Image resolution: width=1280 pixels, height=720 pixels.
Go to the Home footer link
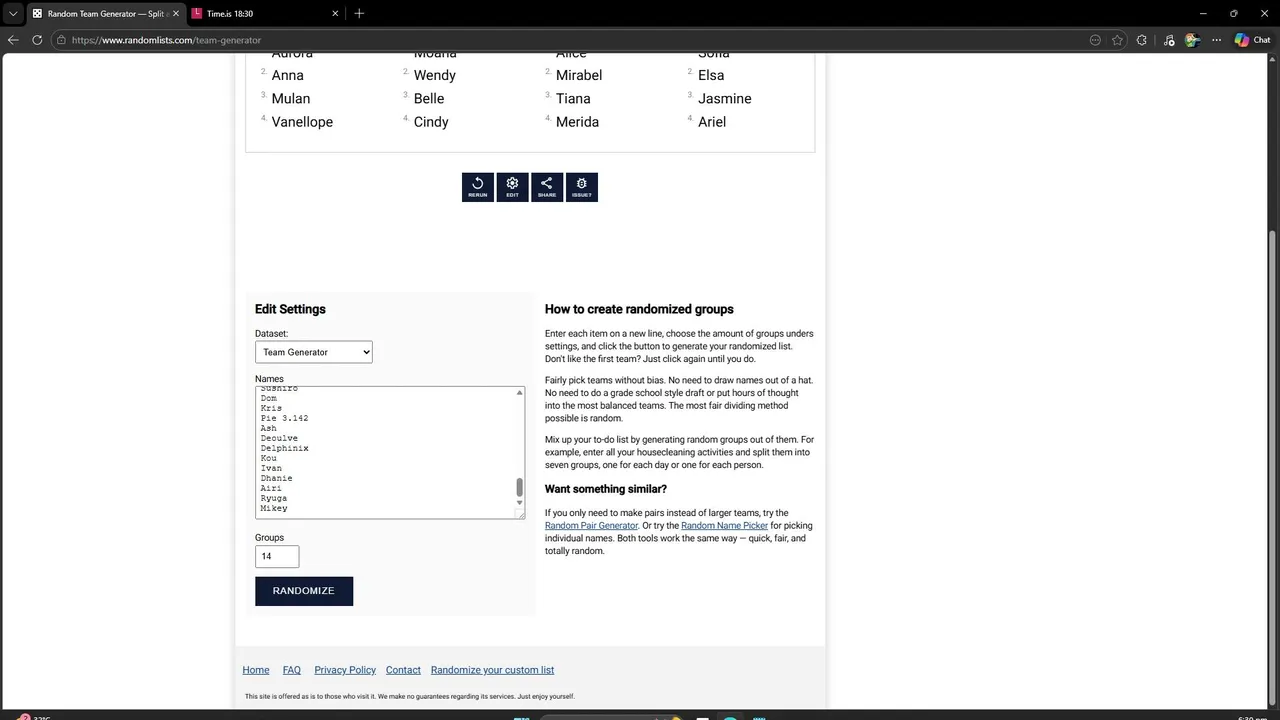(256, 670)
